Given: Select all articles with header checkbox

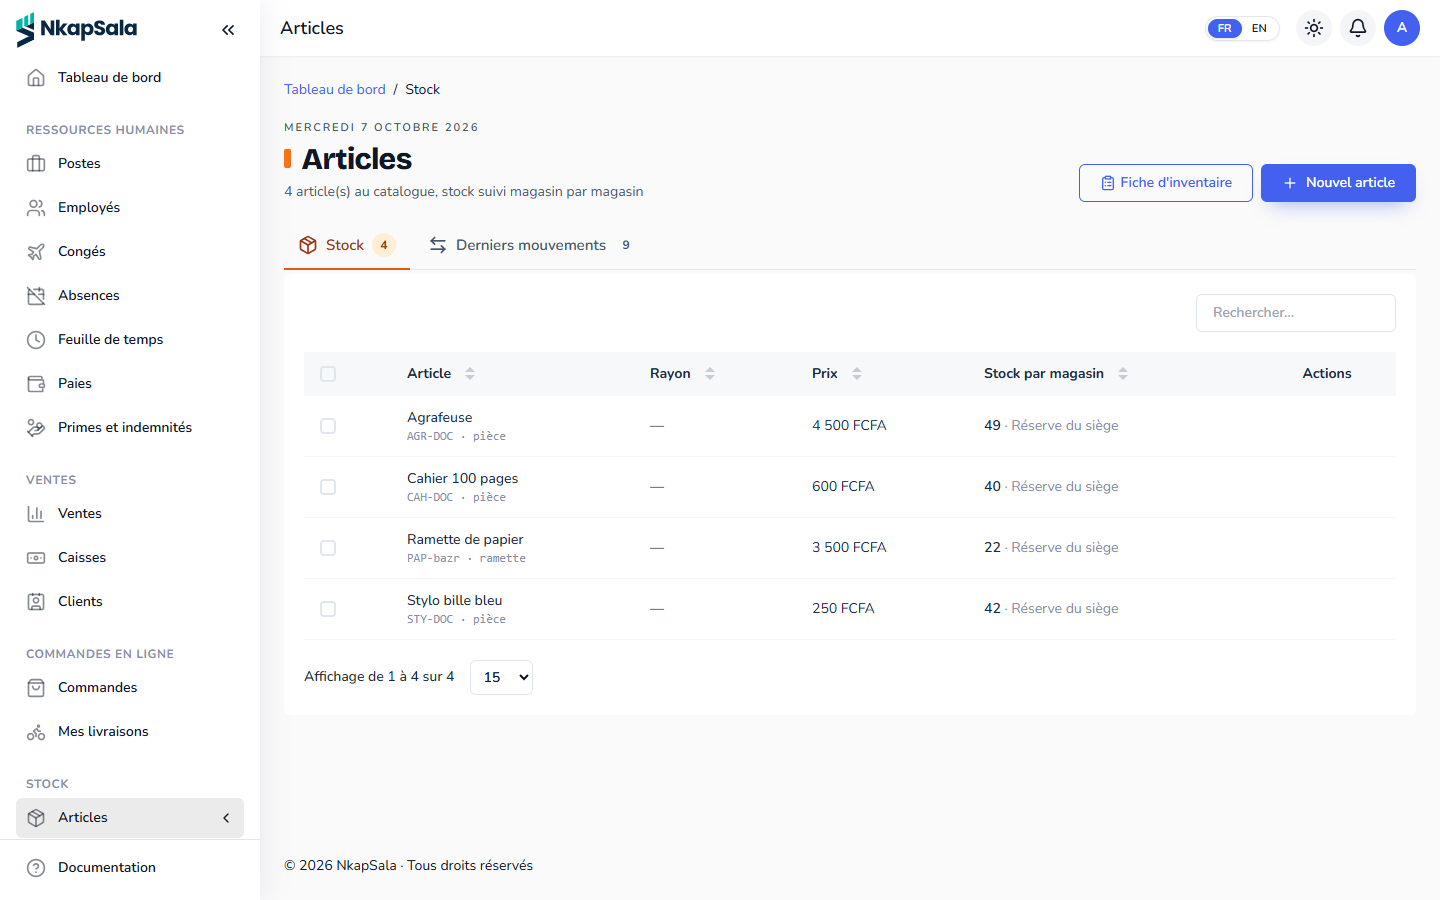Looking at the screenshot, I should pos(328,374).
